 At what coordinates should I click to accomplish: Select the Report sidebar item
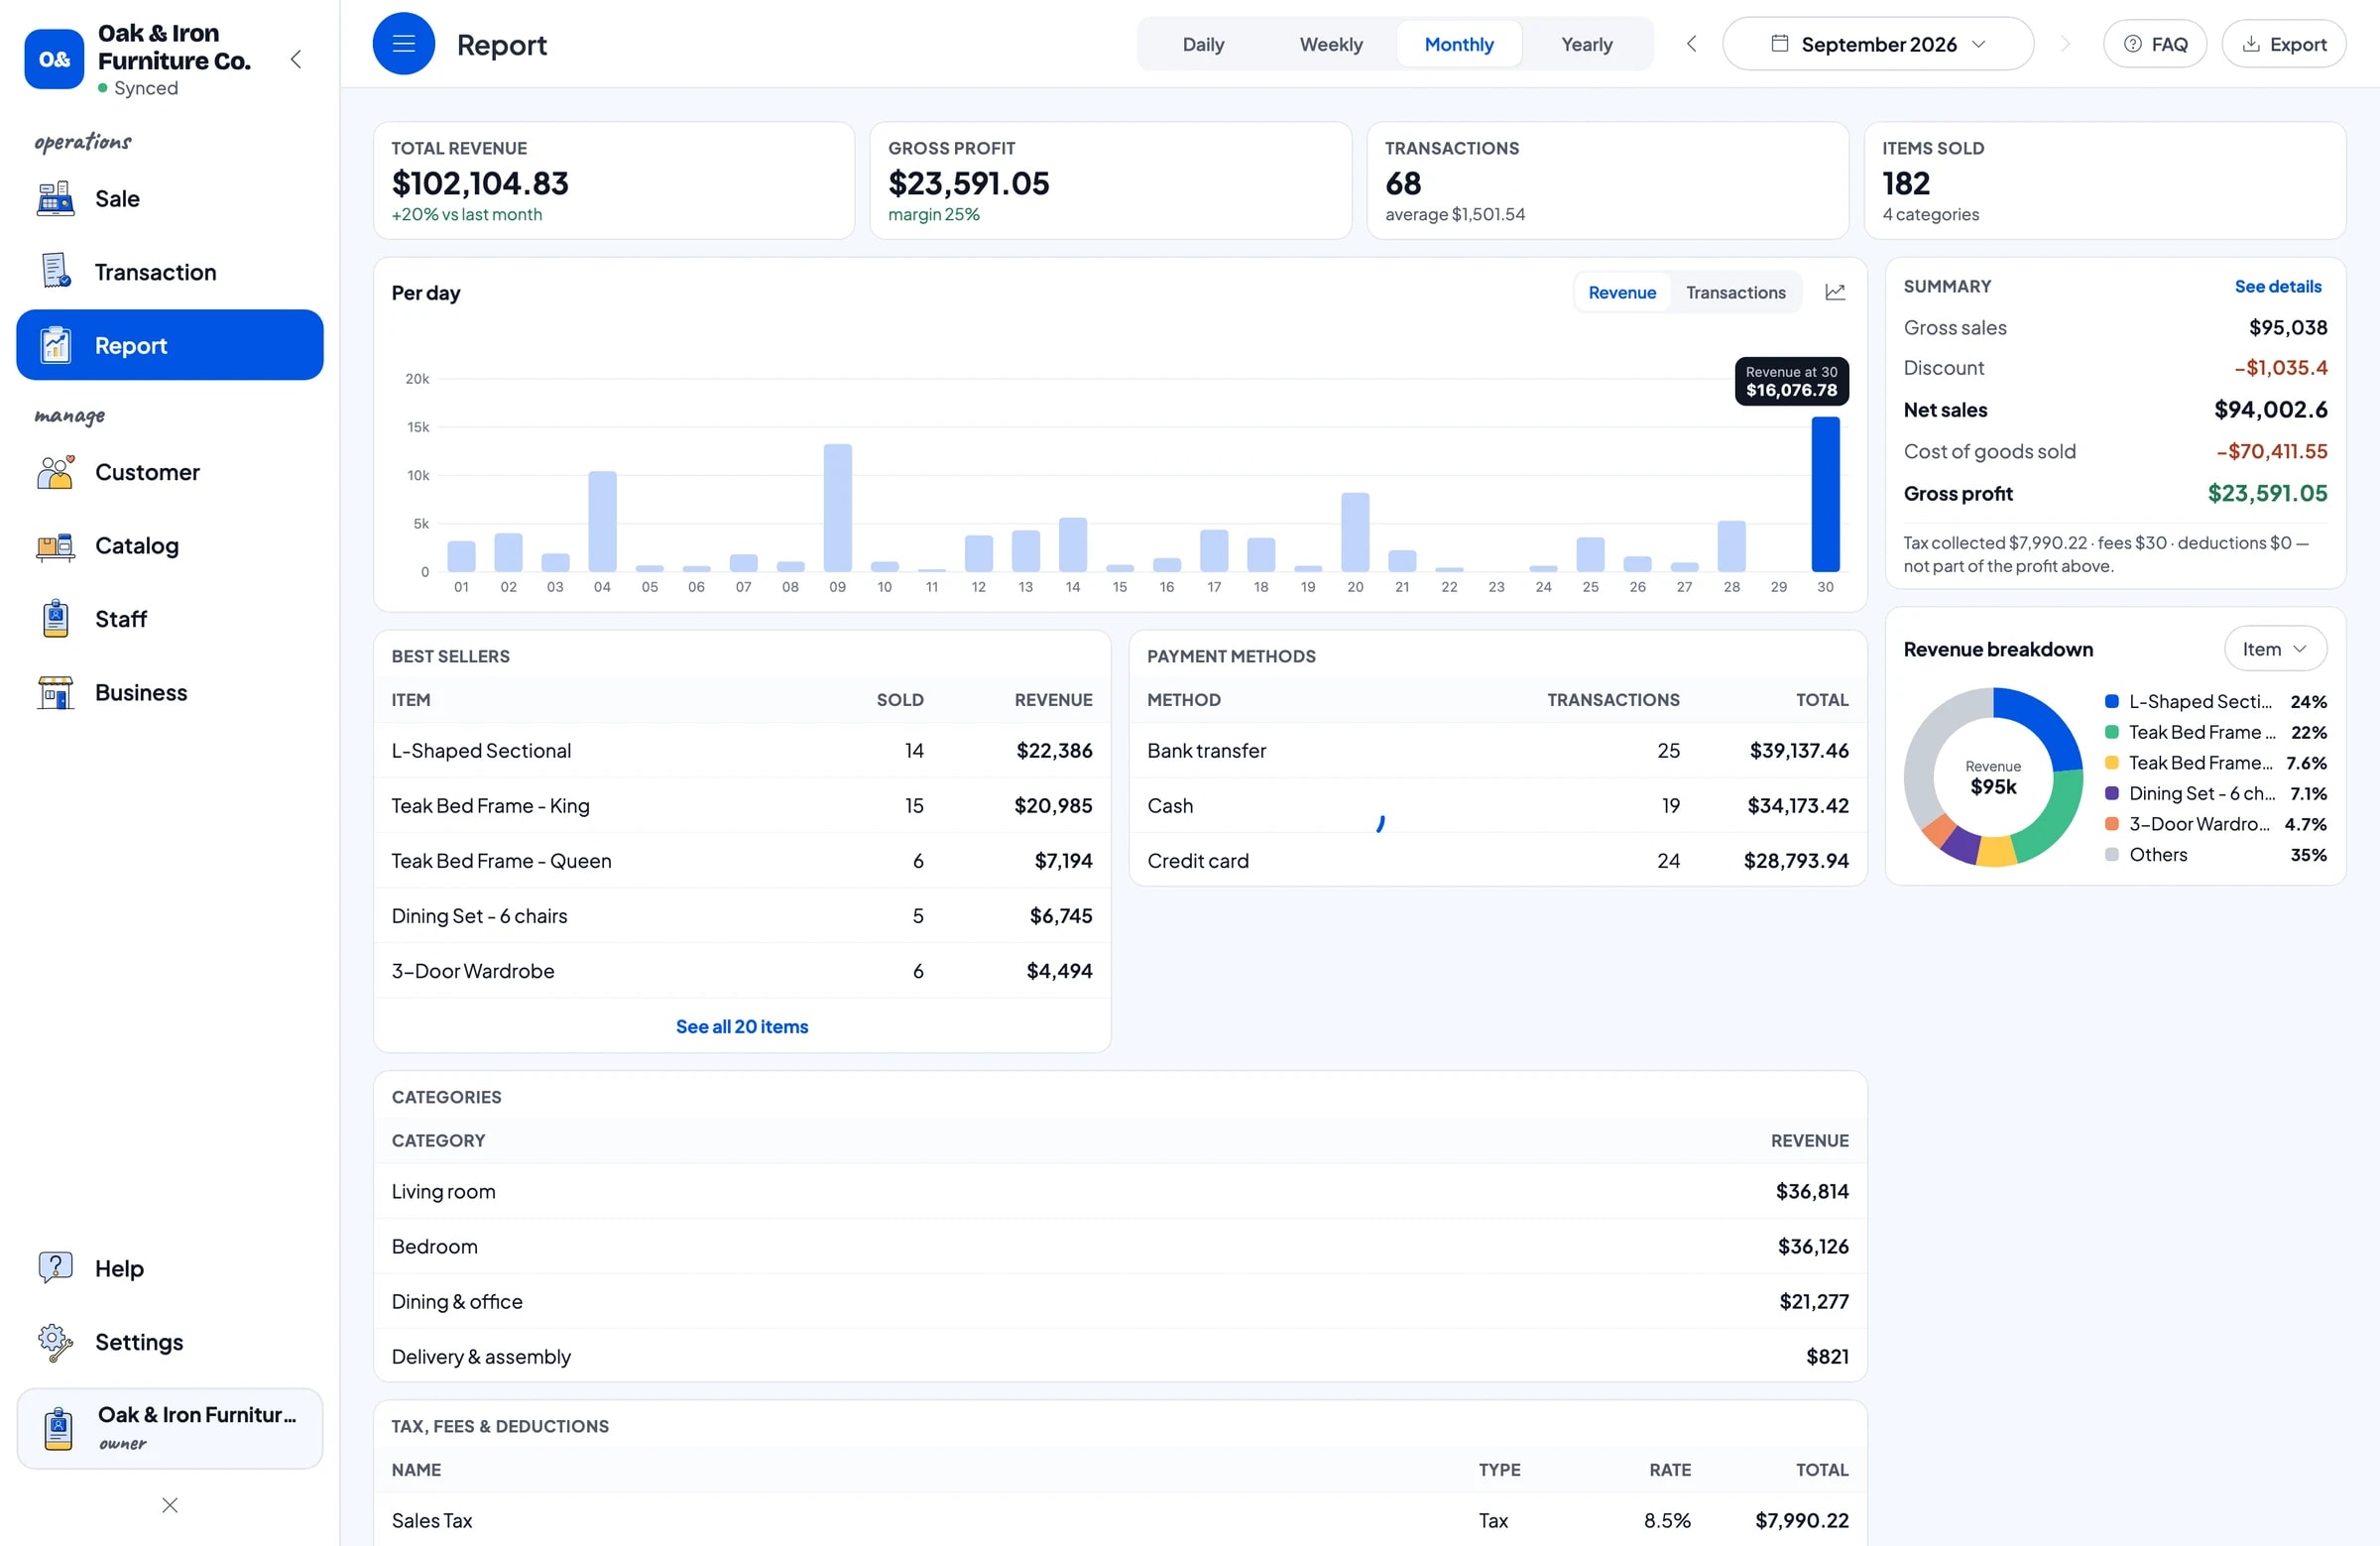pyautogui.click(x=170, y=345)
